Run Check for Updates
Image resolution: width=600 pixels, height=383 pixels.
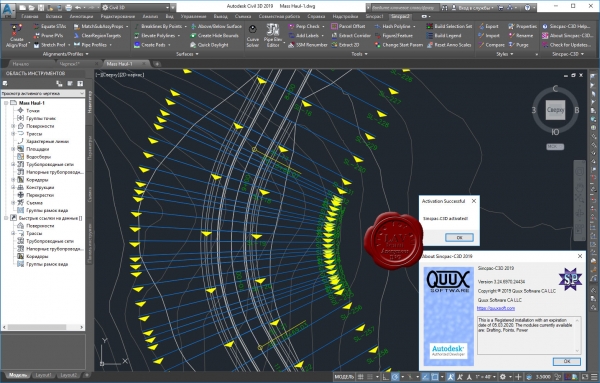point(567,45)
